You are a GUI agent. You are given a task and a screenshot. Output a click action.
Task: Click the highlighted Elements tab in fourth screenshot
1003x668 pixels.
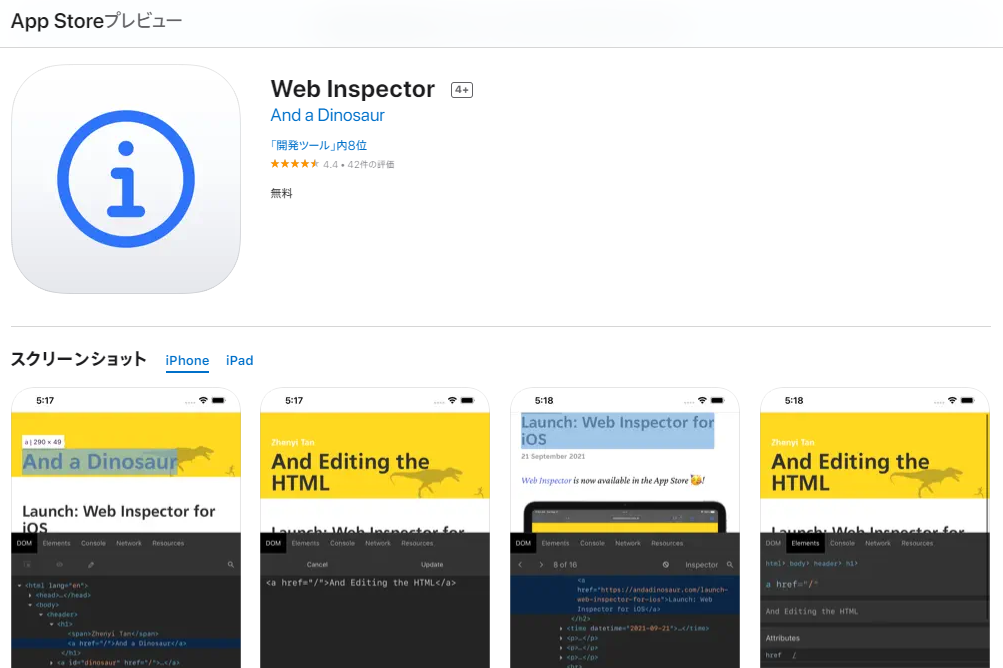tap(805, 543)
